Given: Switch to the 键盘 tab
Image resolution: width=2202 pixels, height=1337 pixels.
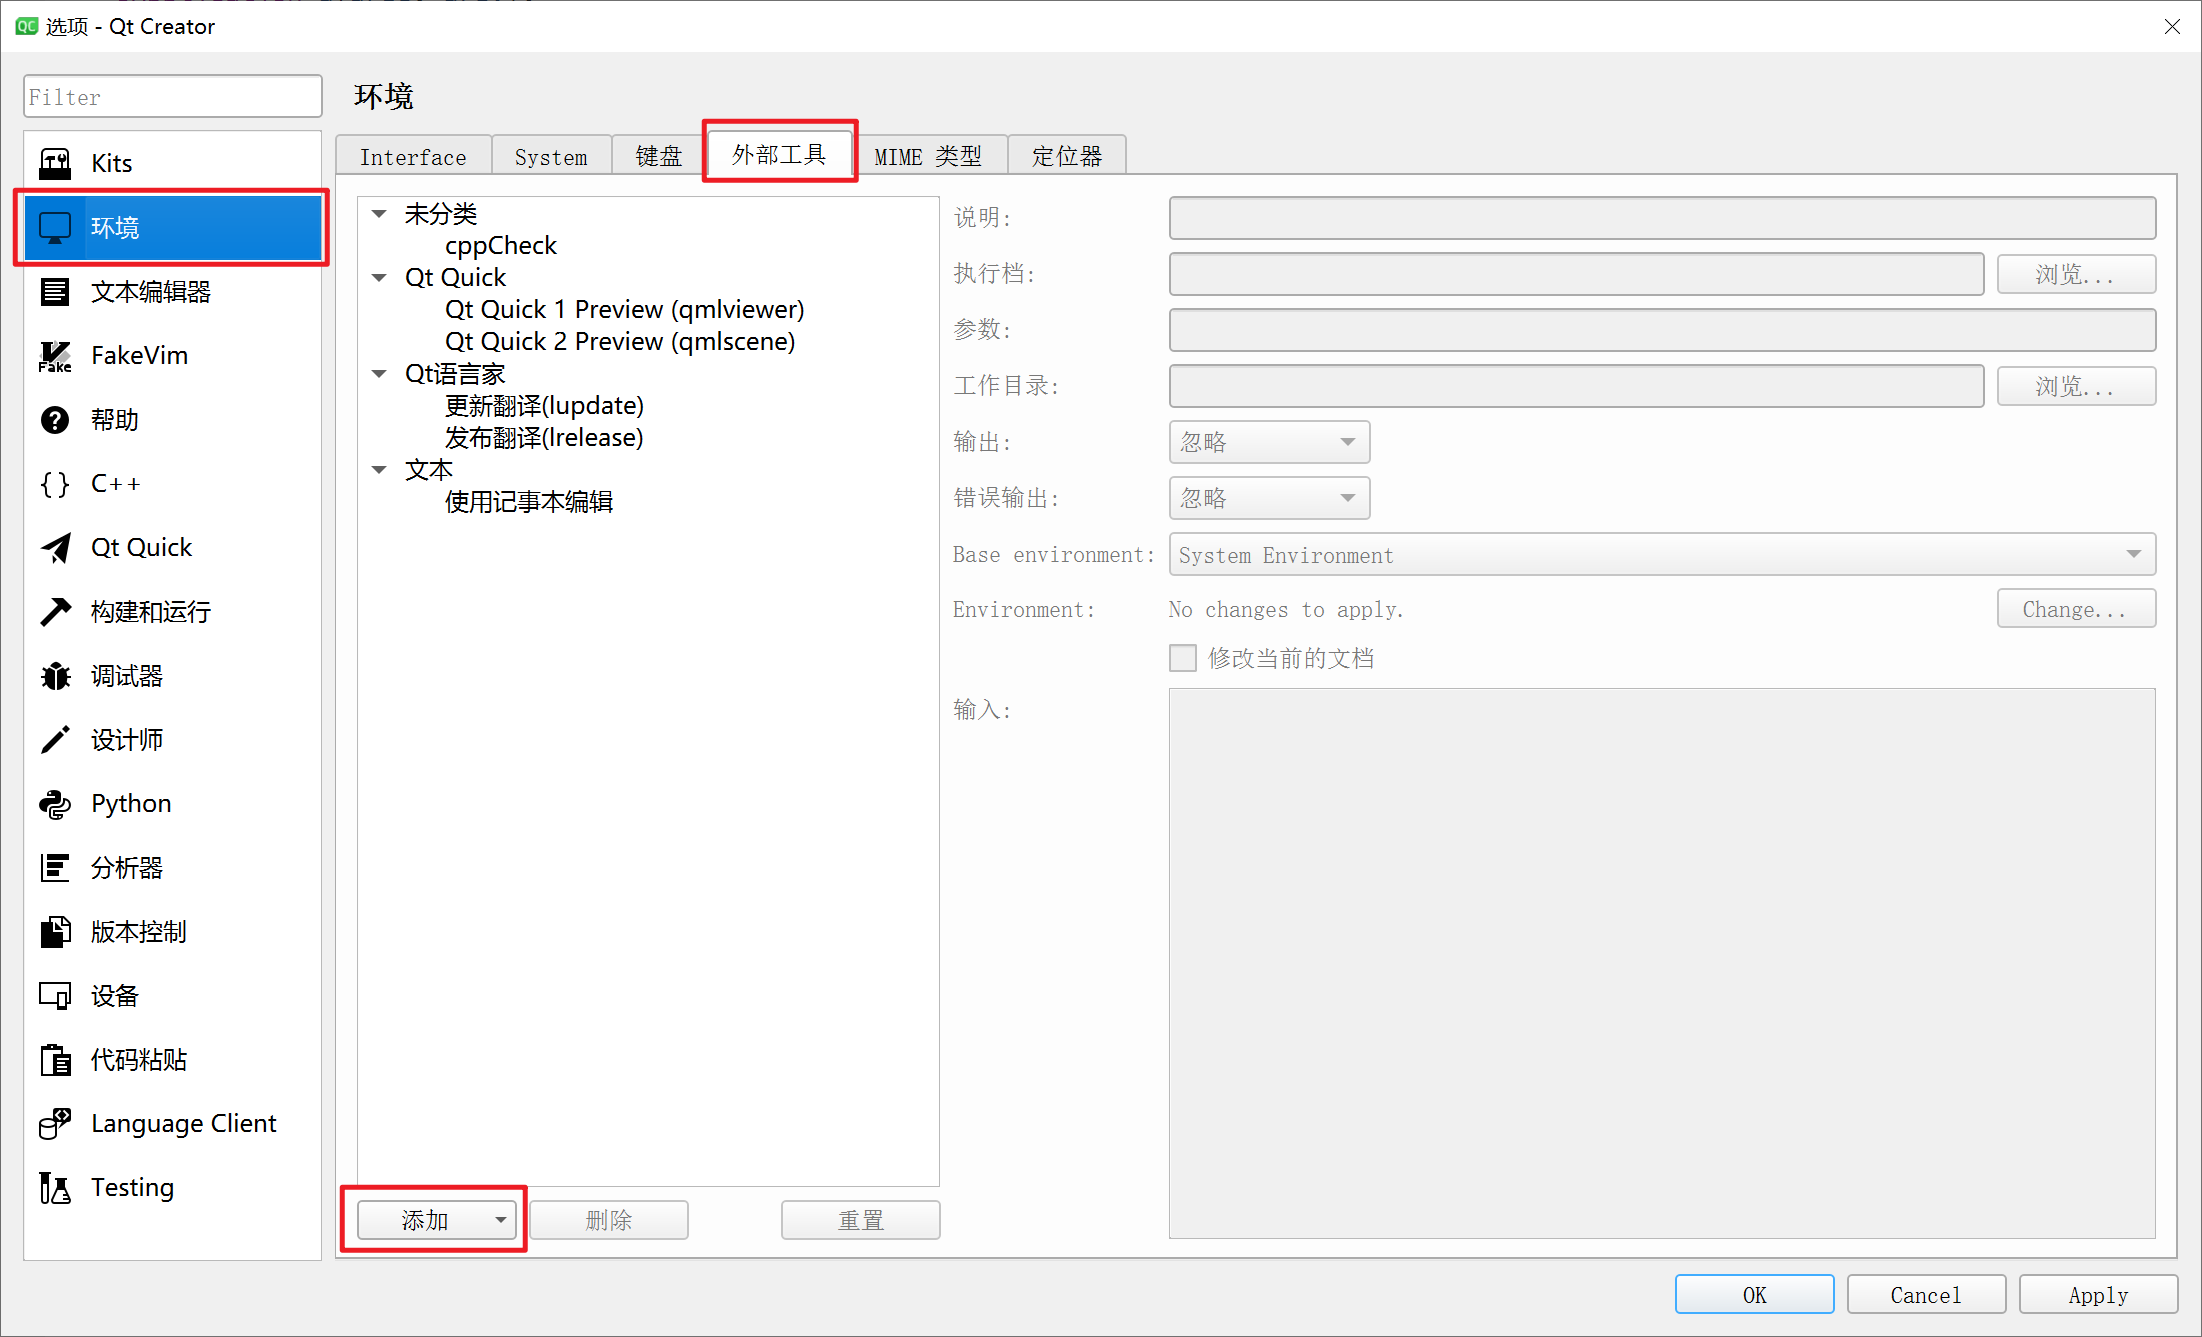Looking at the screenshot, I should [659, 157].
